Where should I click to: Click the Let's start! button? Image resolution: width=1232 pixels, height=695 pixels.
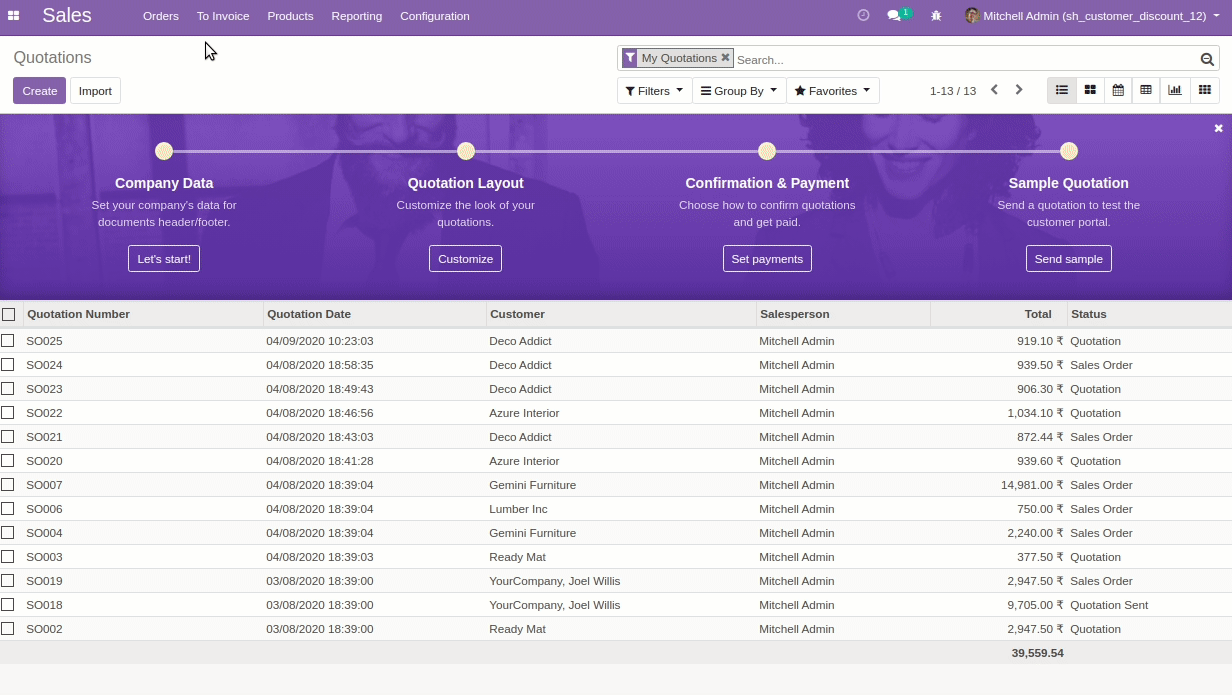164,259
